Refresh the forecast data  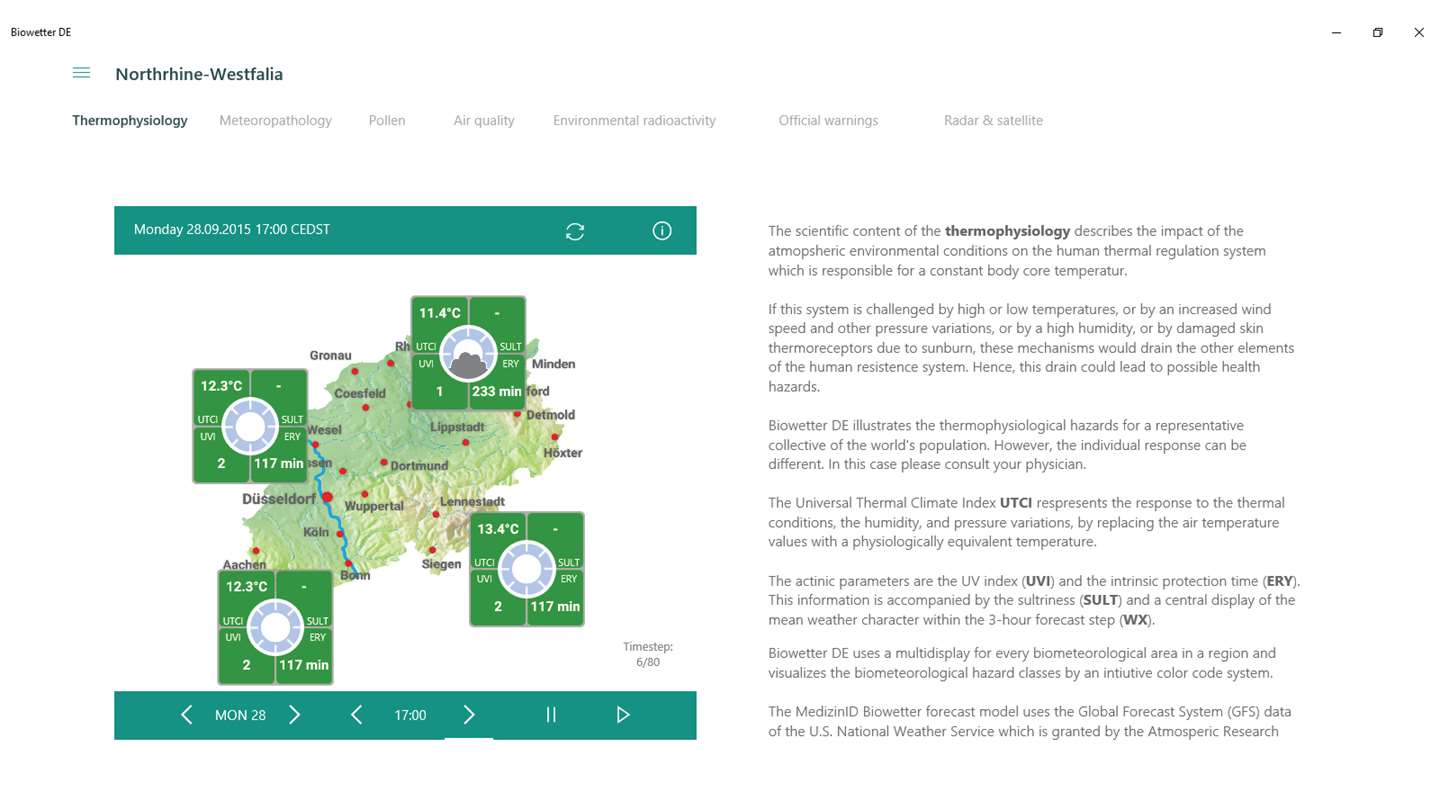575,231
